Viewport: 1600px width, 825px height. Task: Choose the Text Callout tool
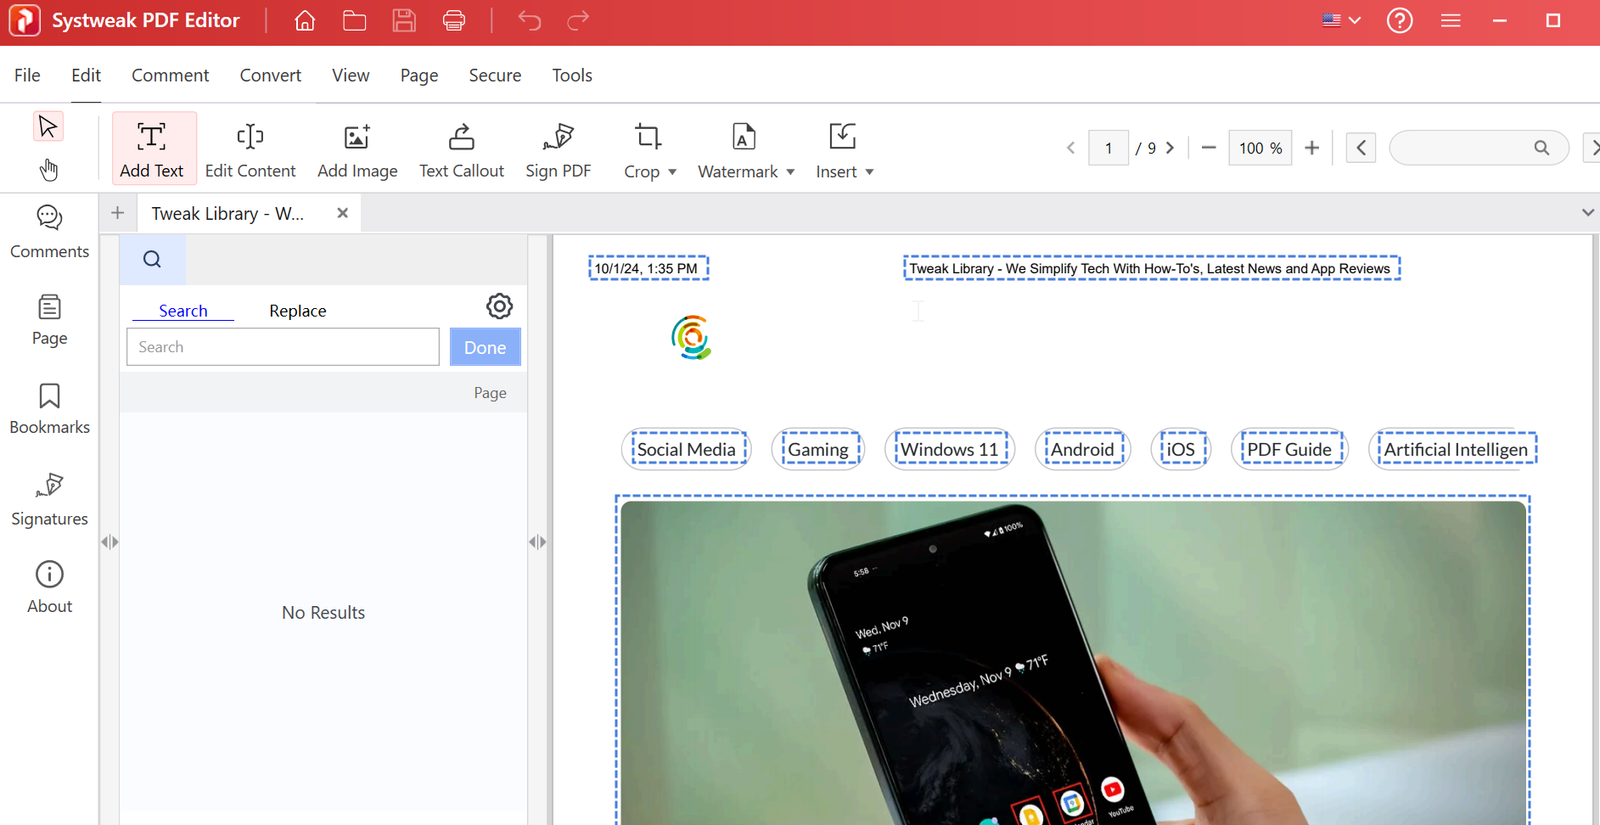(461, 150)
